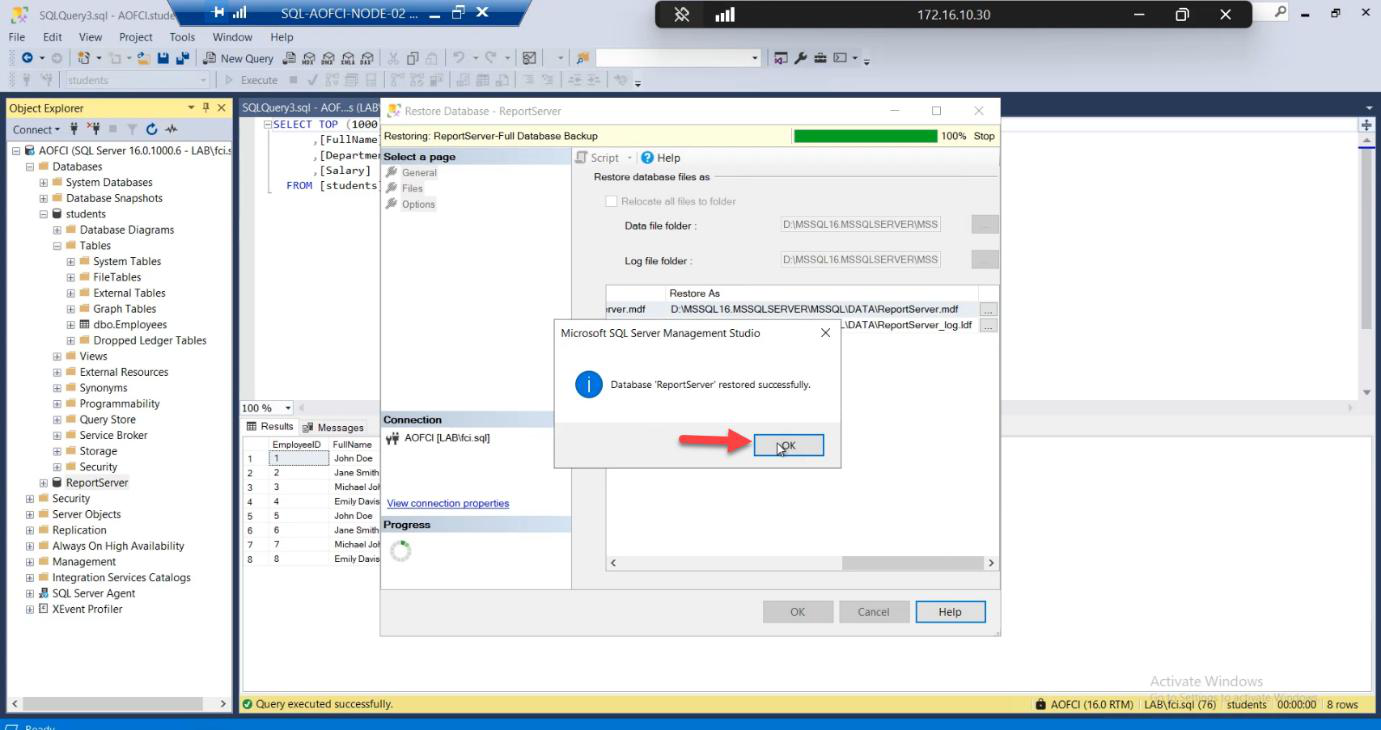Click the Activity/debug wrench toolbar icon
This screenshot has width=1381, height=730.
click(803, 59)
